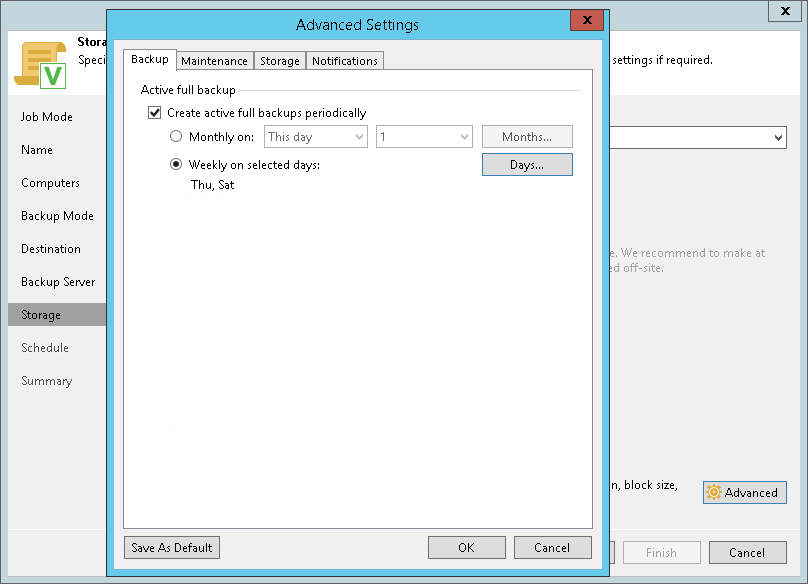Image resolution: width=808 pixels, height=584 pixels.
Task: Select the Backup tab
Action: pyautogui.click(x=150, y=60)
